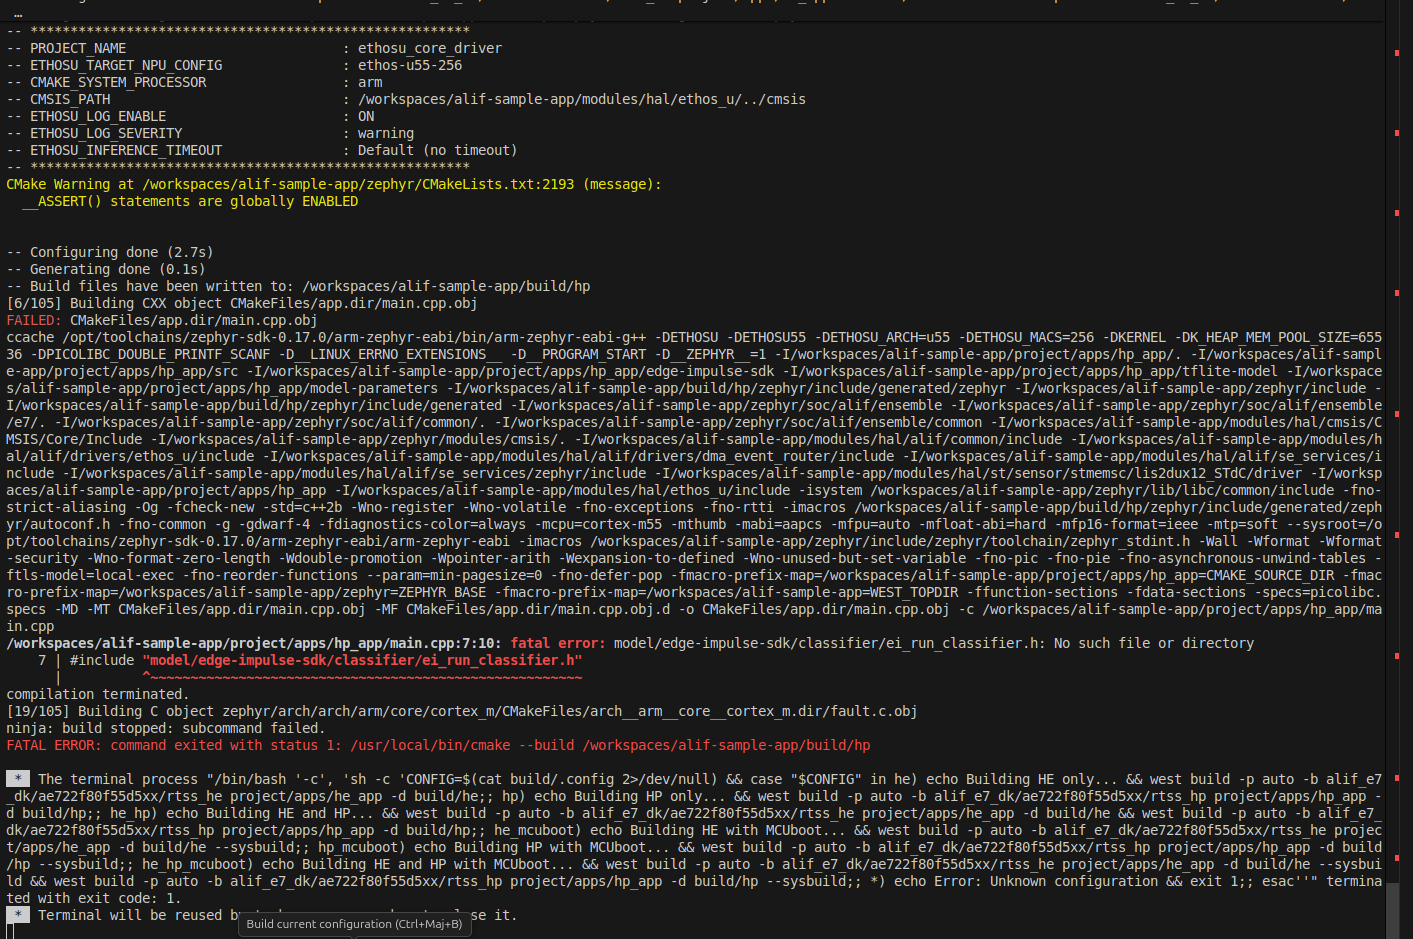1413x939 pixels.
Task: Click the /usr/local/bin/cmake path in FATAL ERROR line
Action: click(x=430, y=745)
